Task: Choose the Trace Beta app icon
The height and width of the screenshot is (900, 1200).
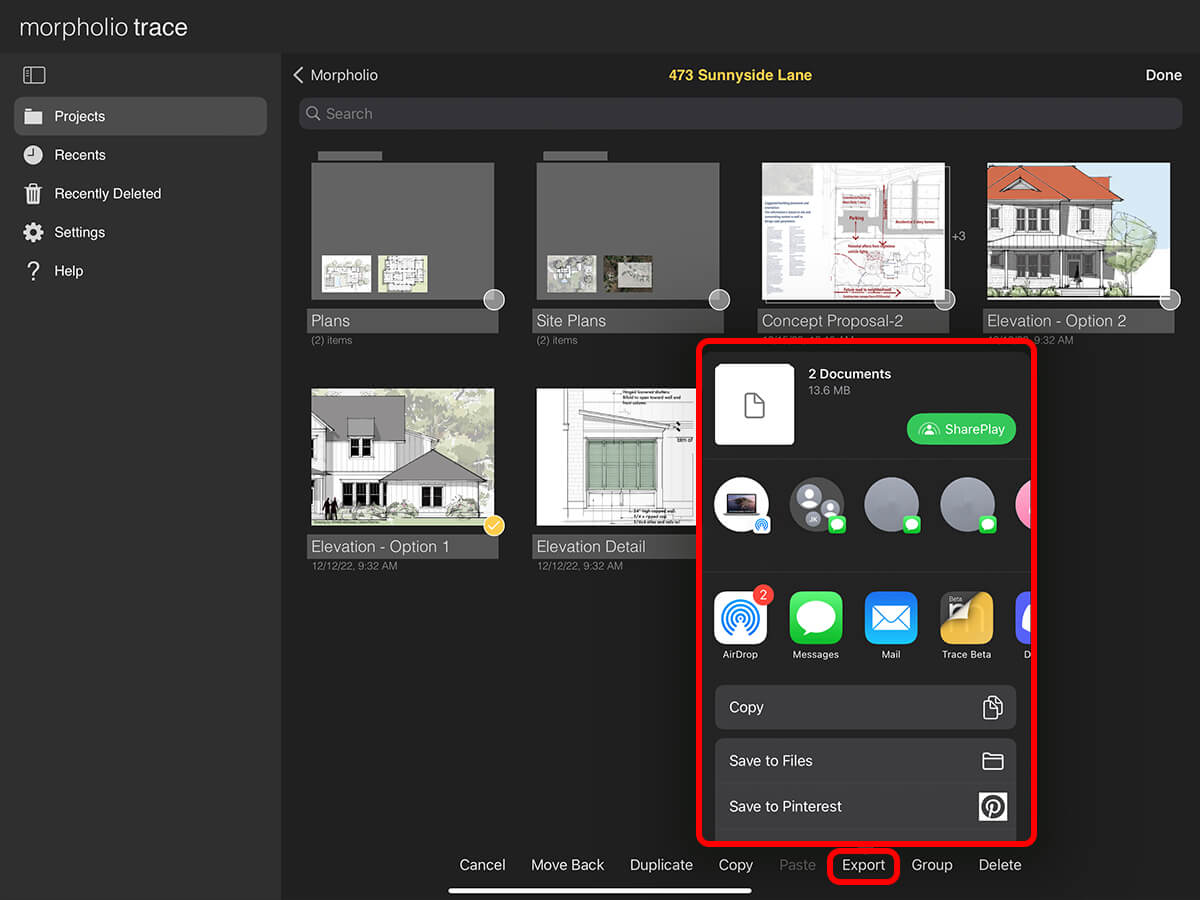Action: pos(966,618)
